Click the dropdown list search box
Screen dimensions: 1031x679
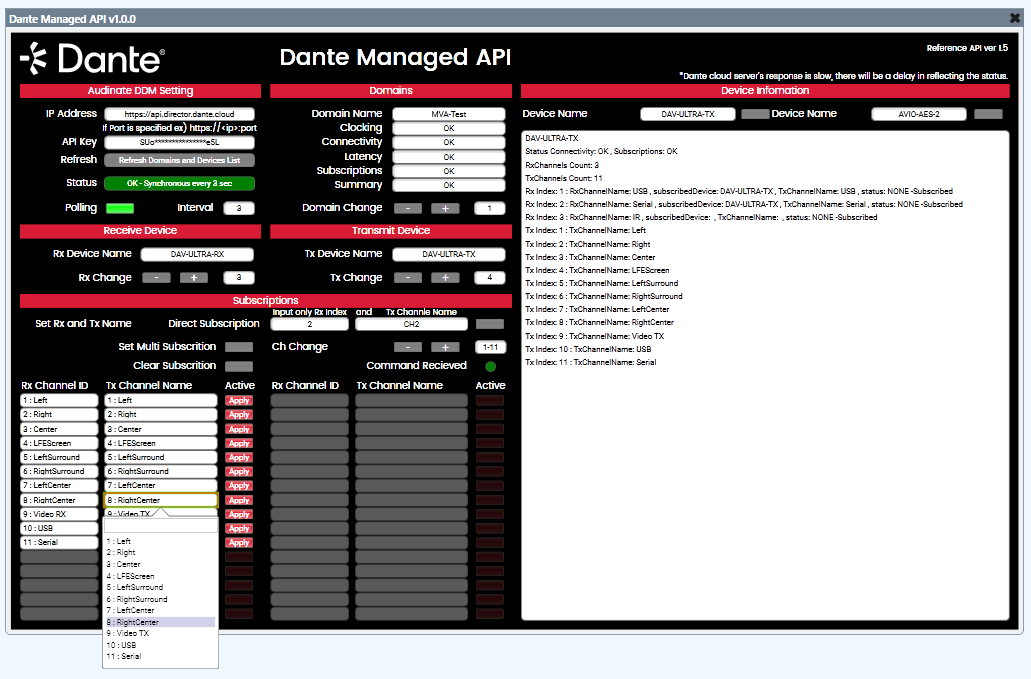point(160,525)
